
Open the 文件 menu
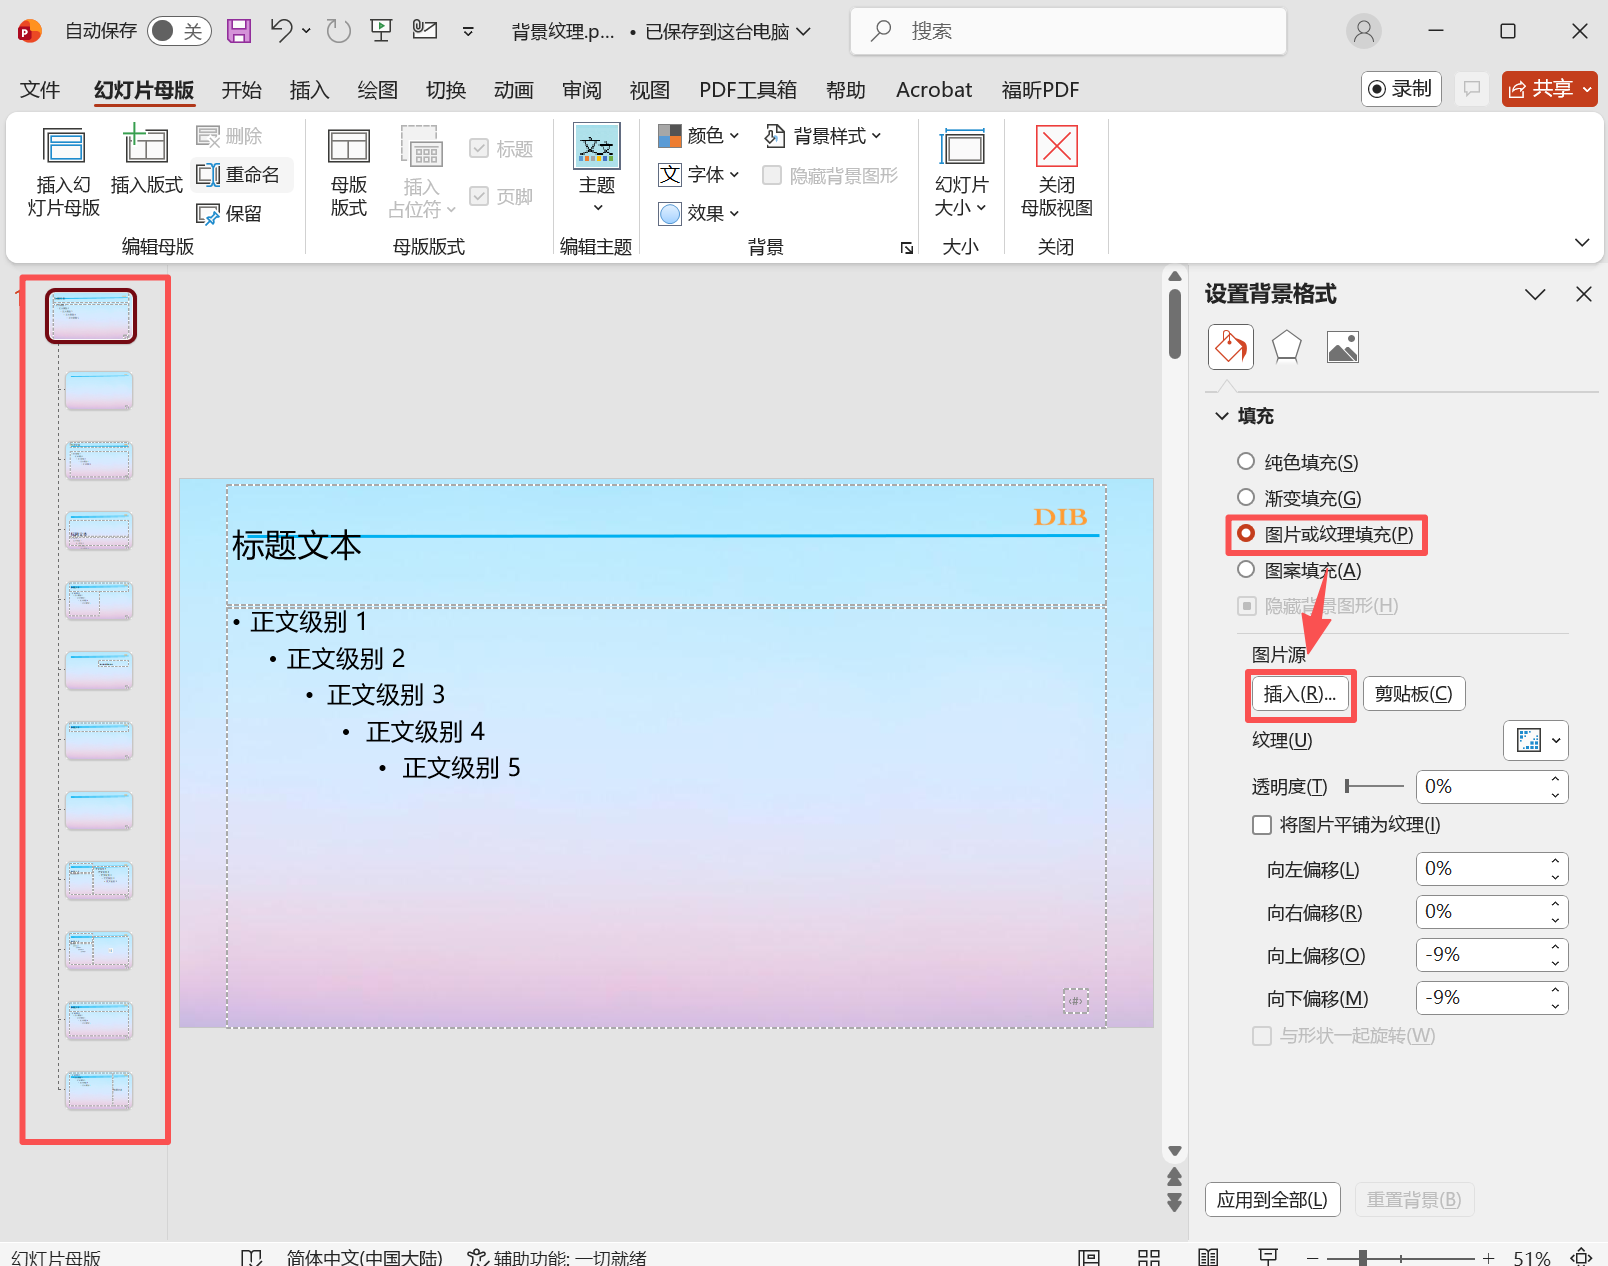click(39, 89)
